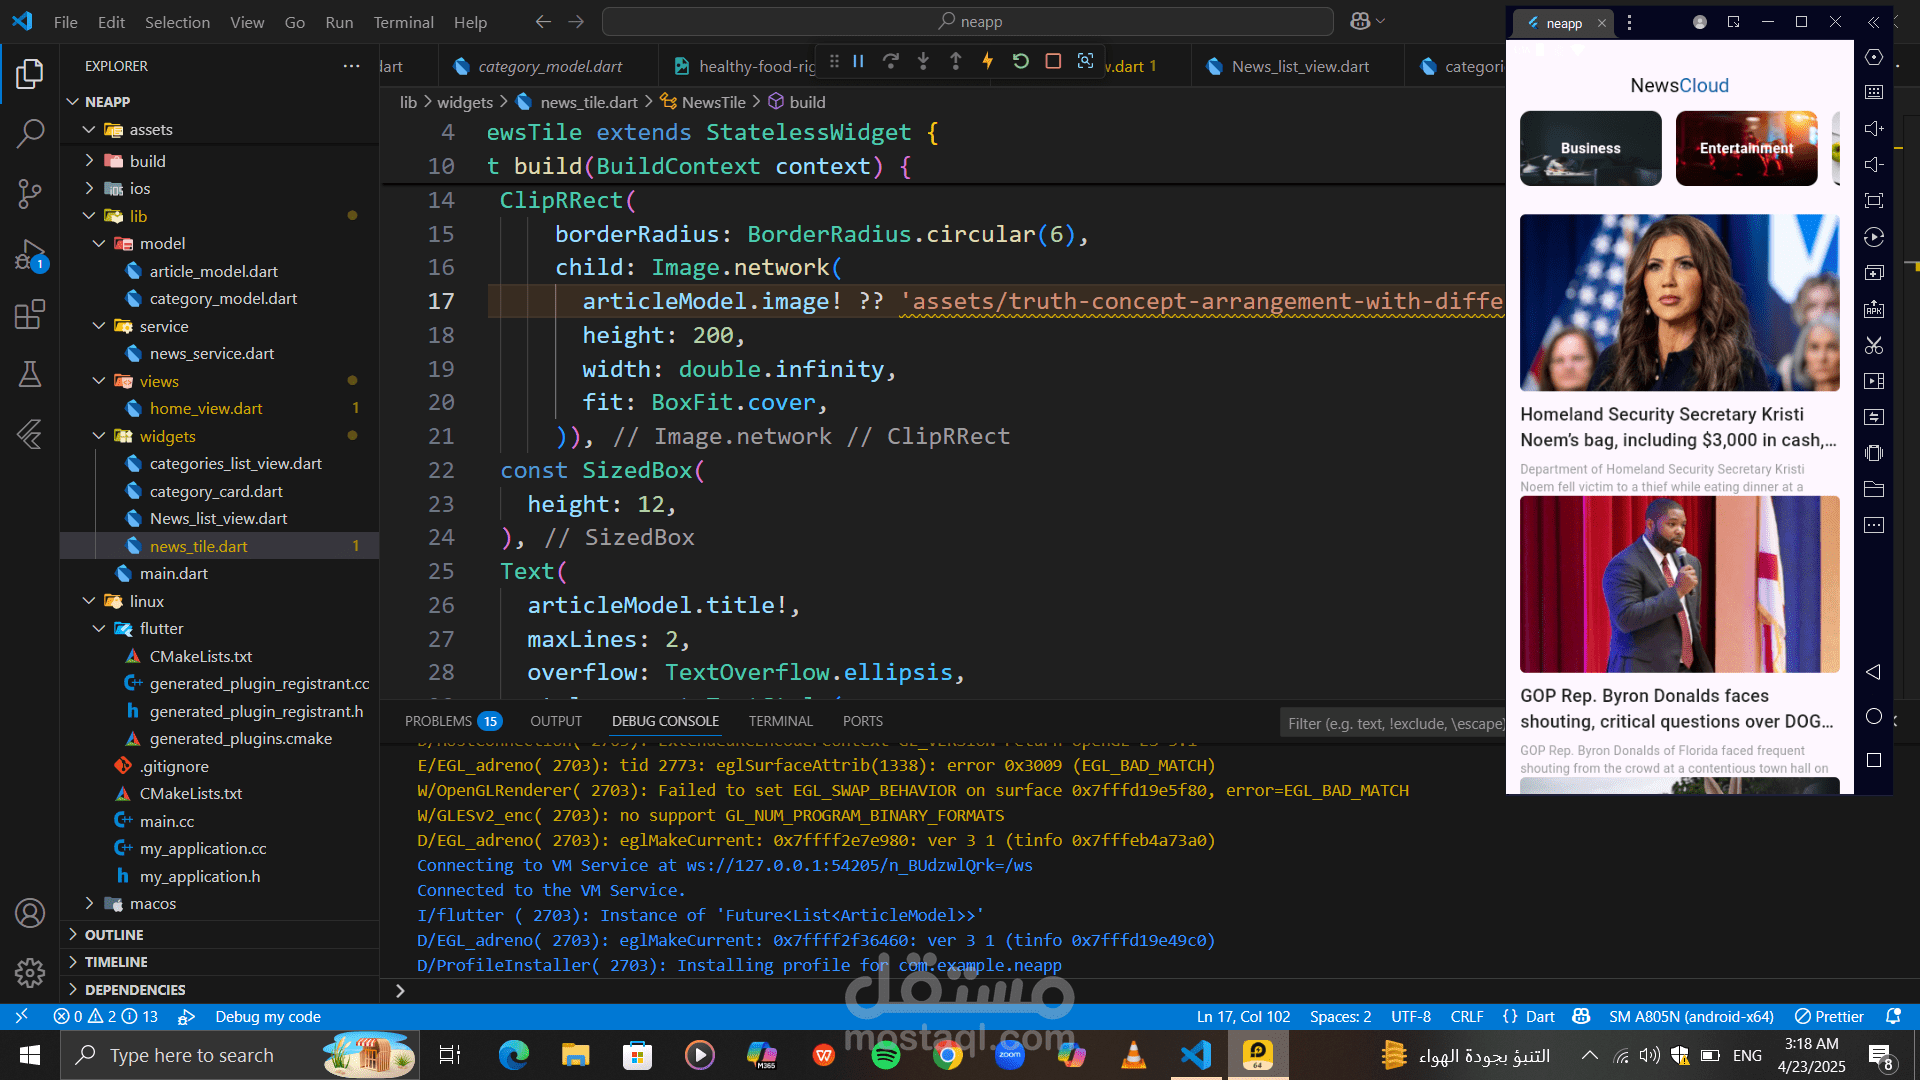The height and width of the screenshot is (1080, 1920).
Task: Click Step Out in debug toolbar
Action: coord(955,61)
